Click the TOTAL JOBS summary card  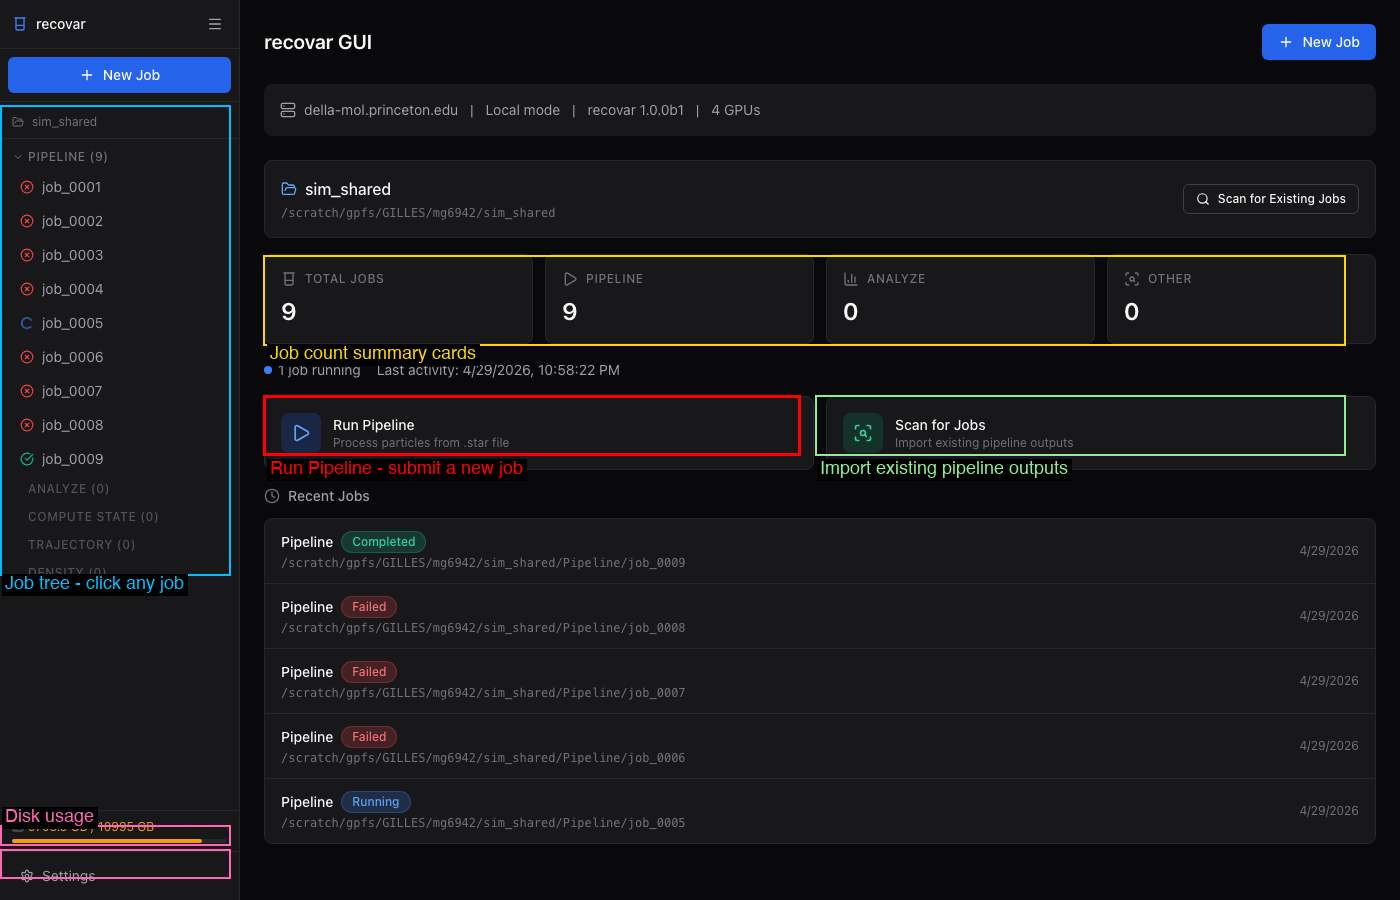pos(398,299)
